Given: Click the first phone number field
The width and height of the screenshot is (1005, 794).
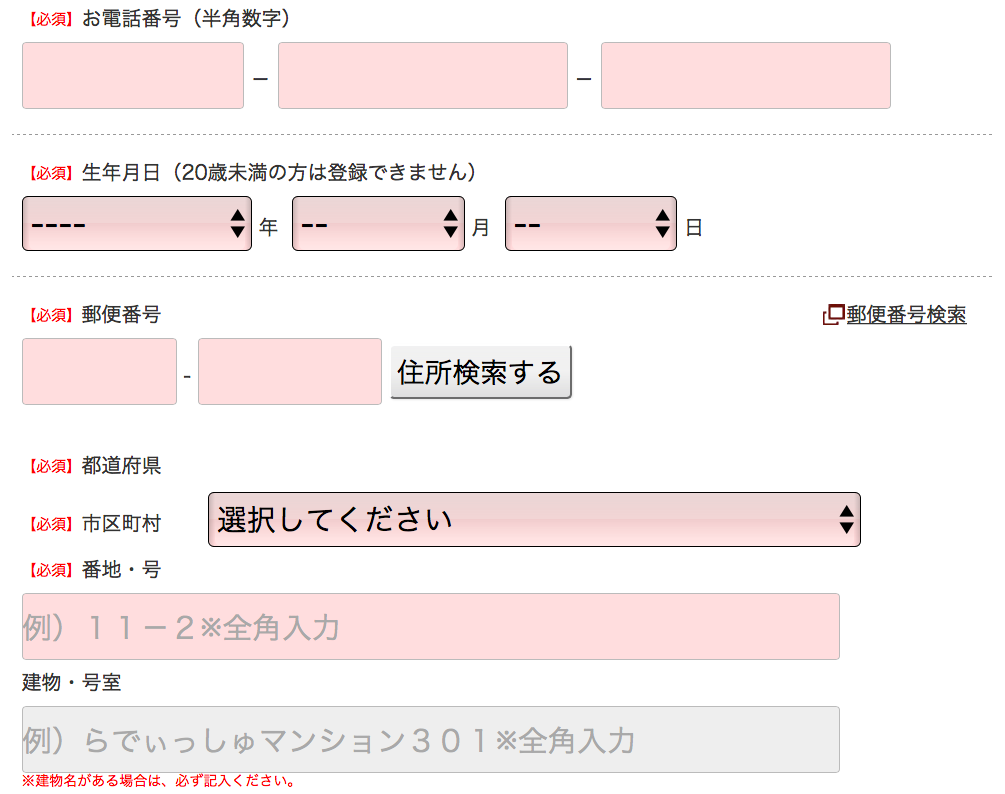Looking at the screenshot, I should 133,75.
